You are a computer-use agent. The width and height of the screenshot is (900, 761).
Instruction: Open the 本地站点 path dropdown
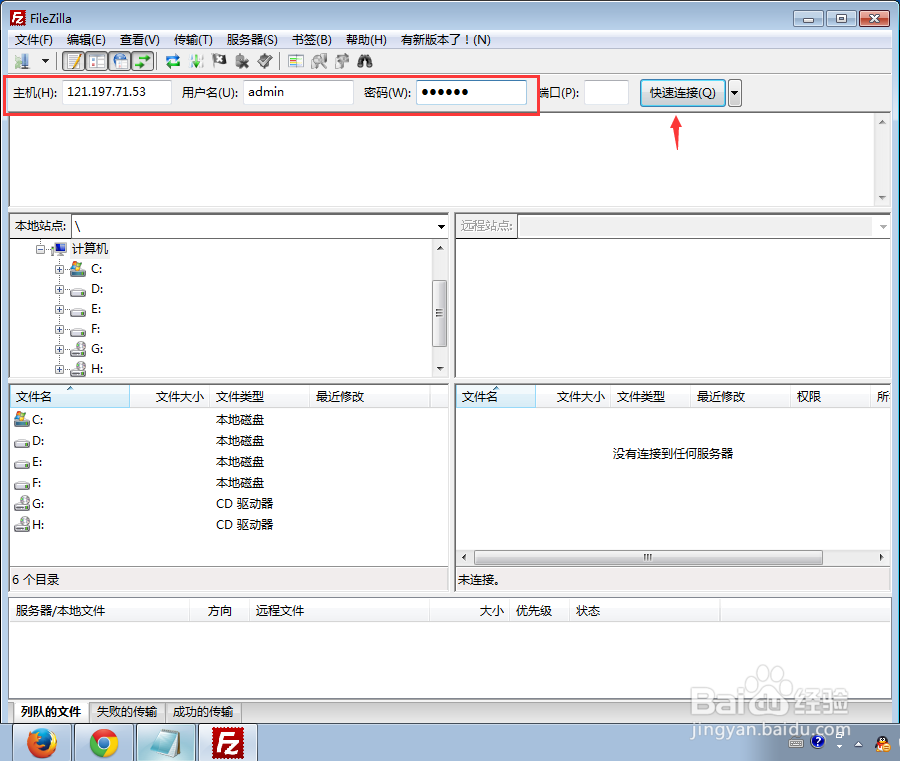[x=441, y=226]
